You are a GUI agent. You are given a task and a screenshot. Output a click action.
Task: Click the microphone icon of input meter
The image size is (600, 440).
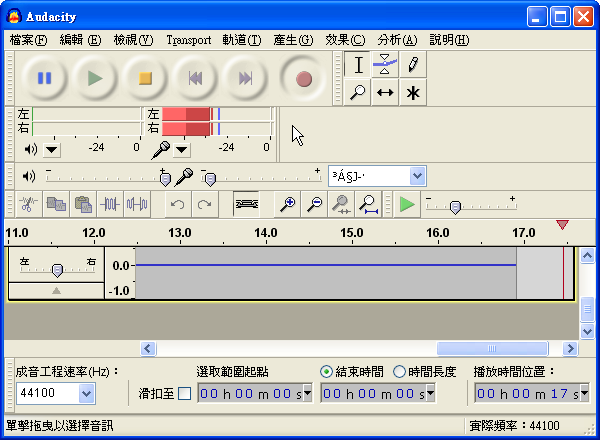[160, 150]
